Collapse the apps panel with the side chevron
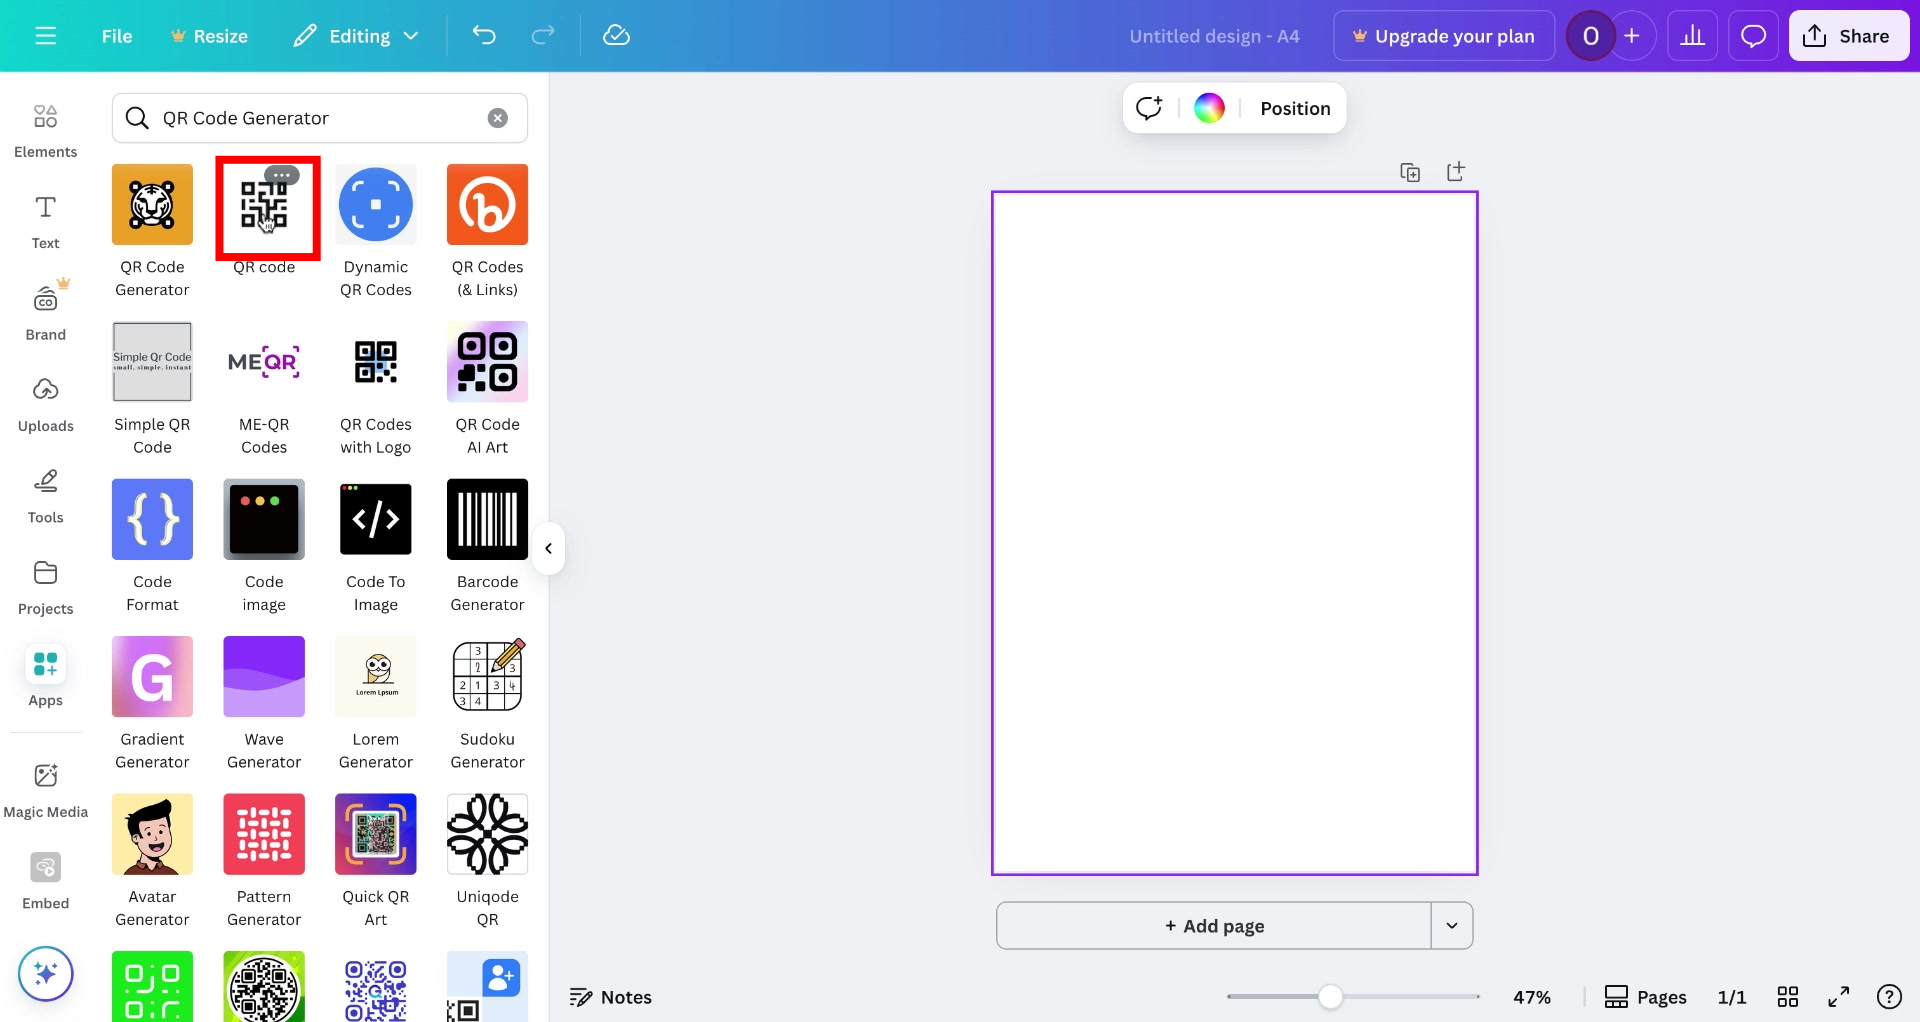The image size is (1920, 1022). [x=548, y=548]
